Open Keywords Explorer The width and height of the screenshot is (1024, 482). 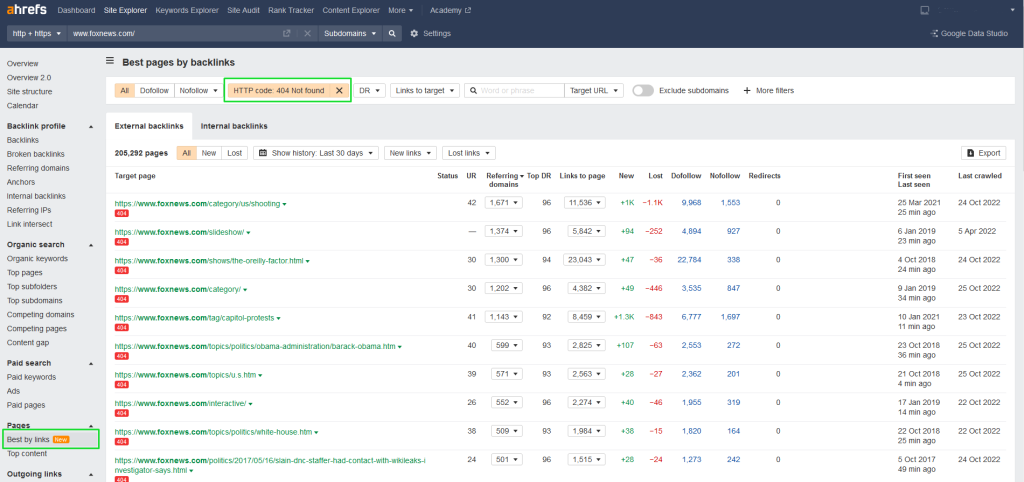[x=187, y=10]
